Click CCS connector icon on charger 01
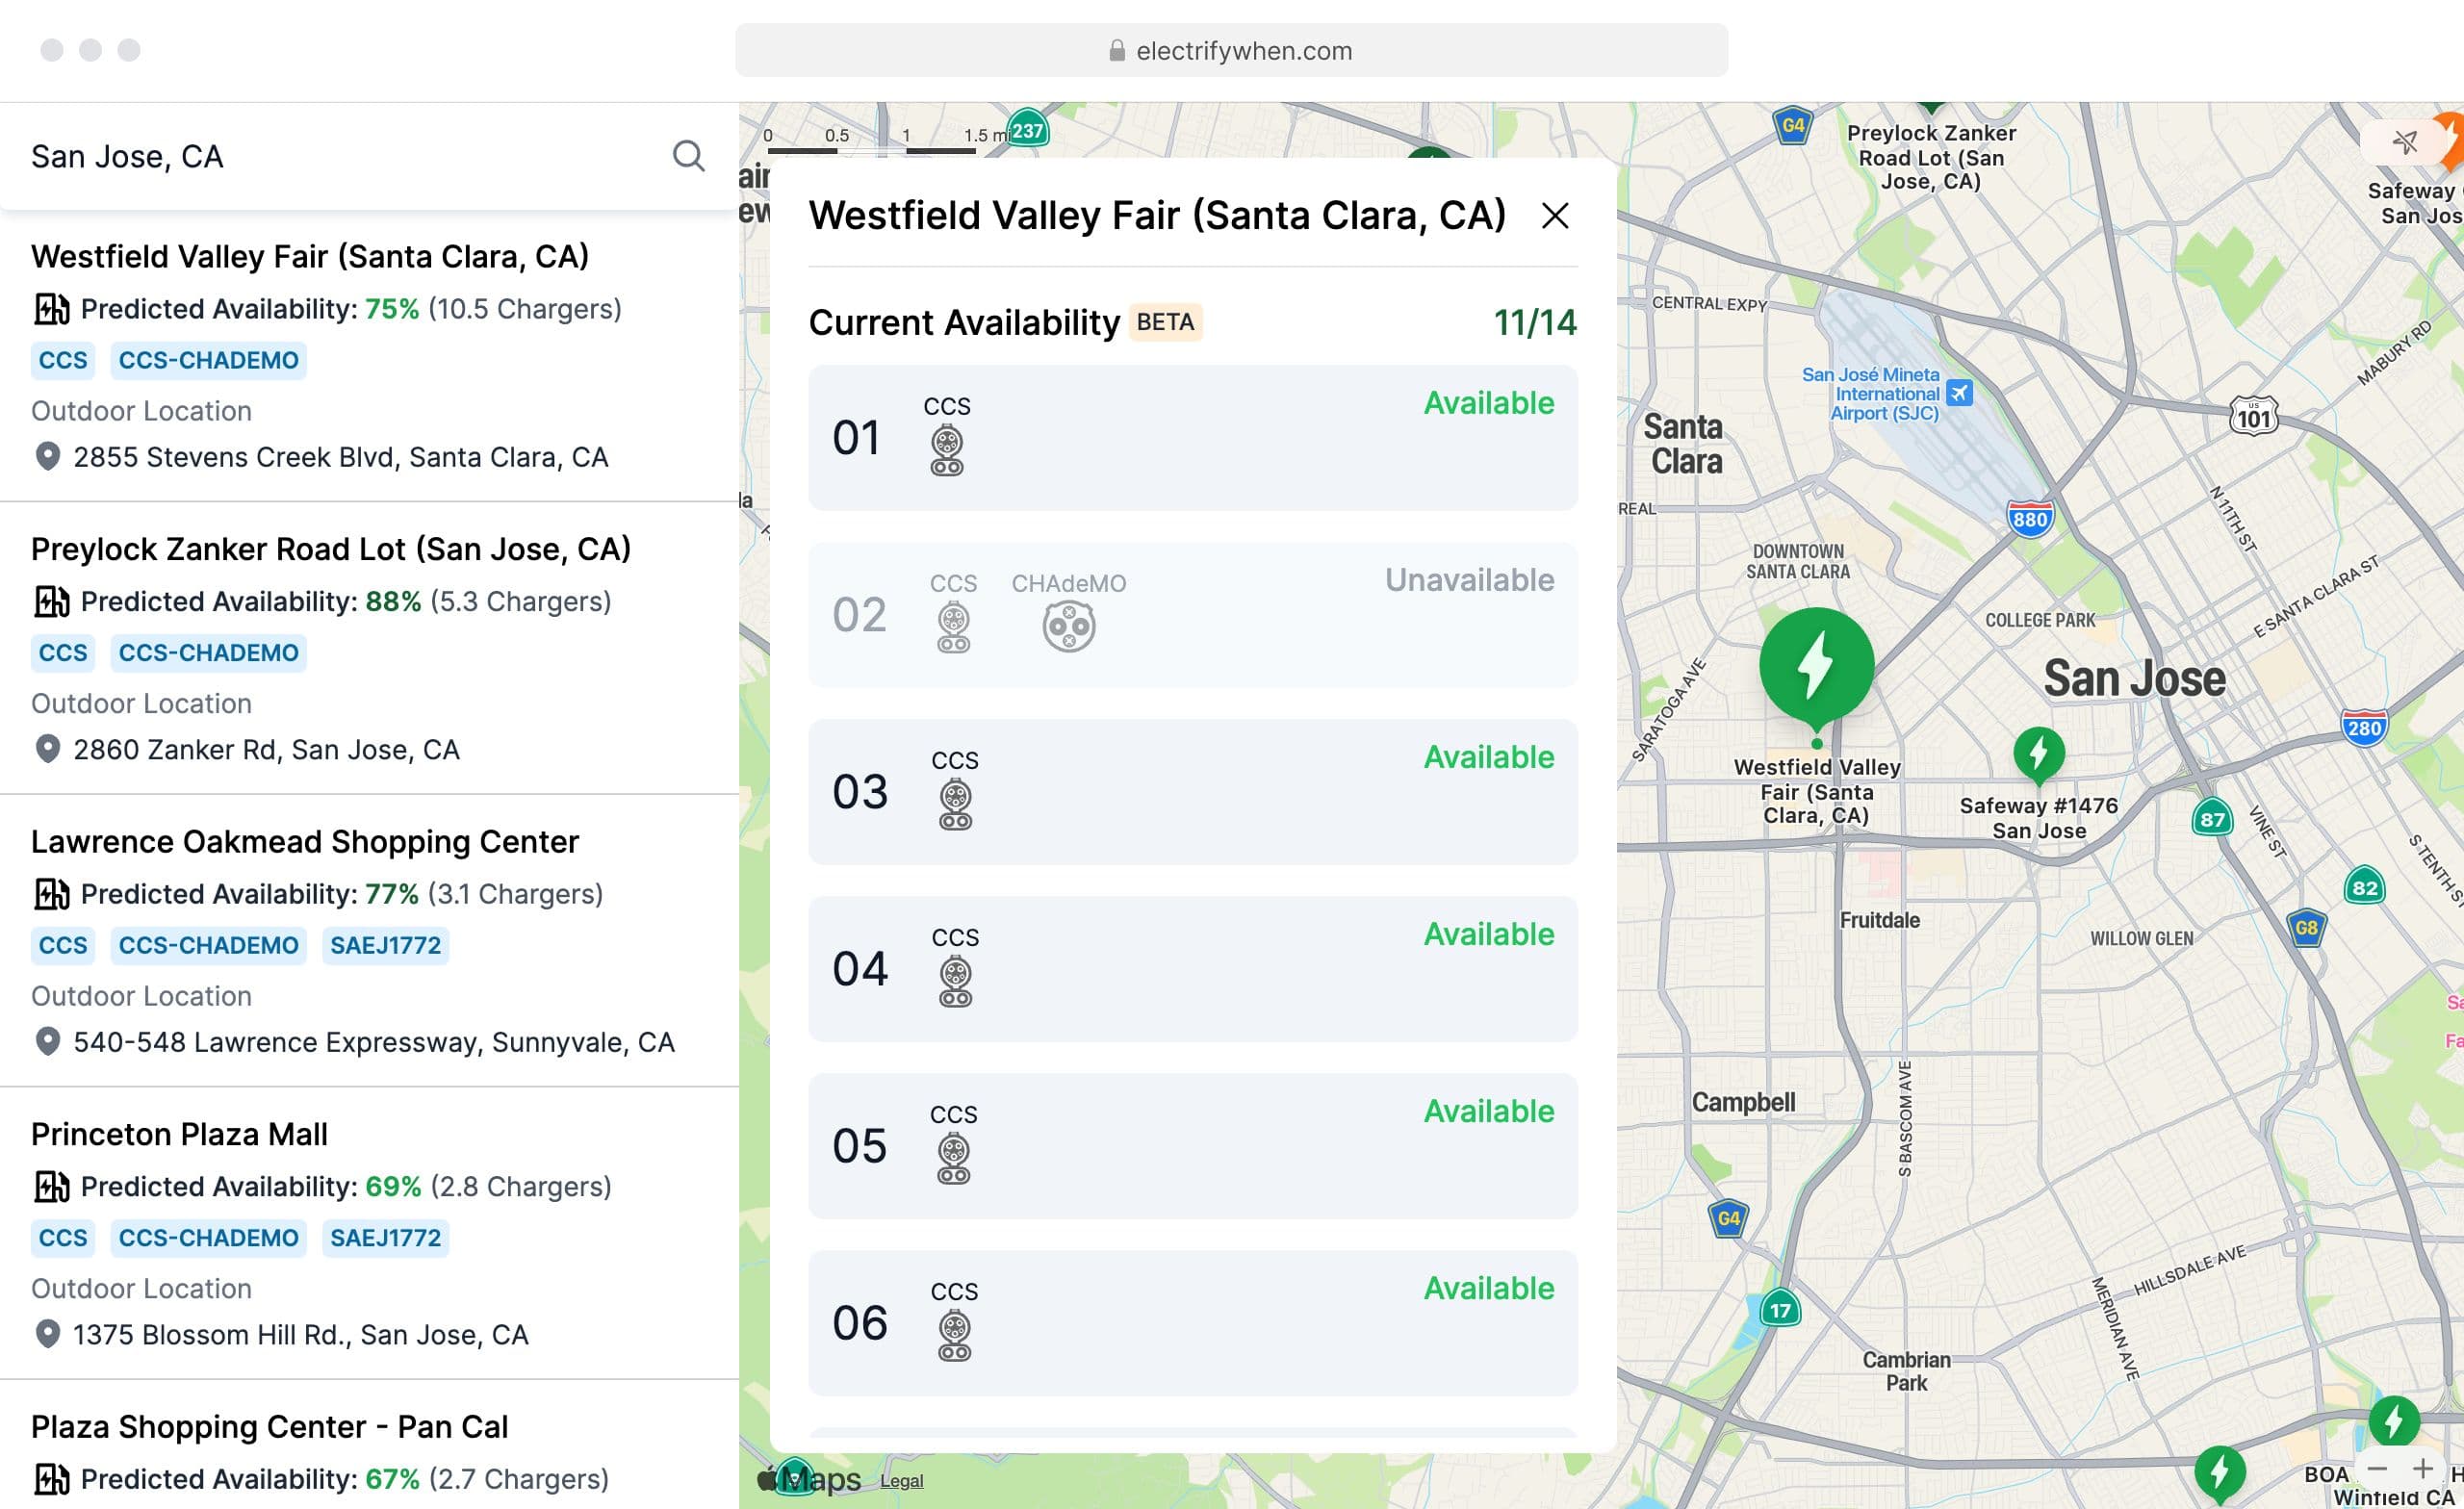The width and height of the screenshot is (2464, 1509). pyautogui.click(x=946, y=450)
